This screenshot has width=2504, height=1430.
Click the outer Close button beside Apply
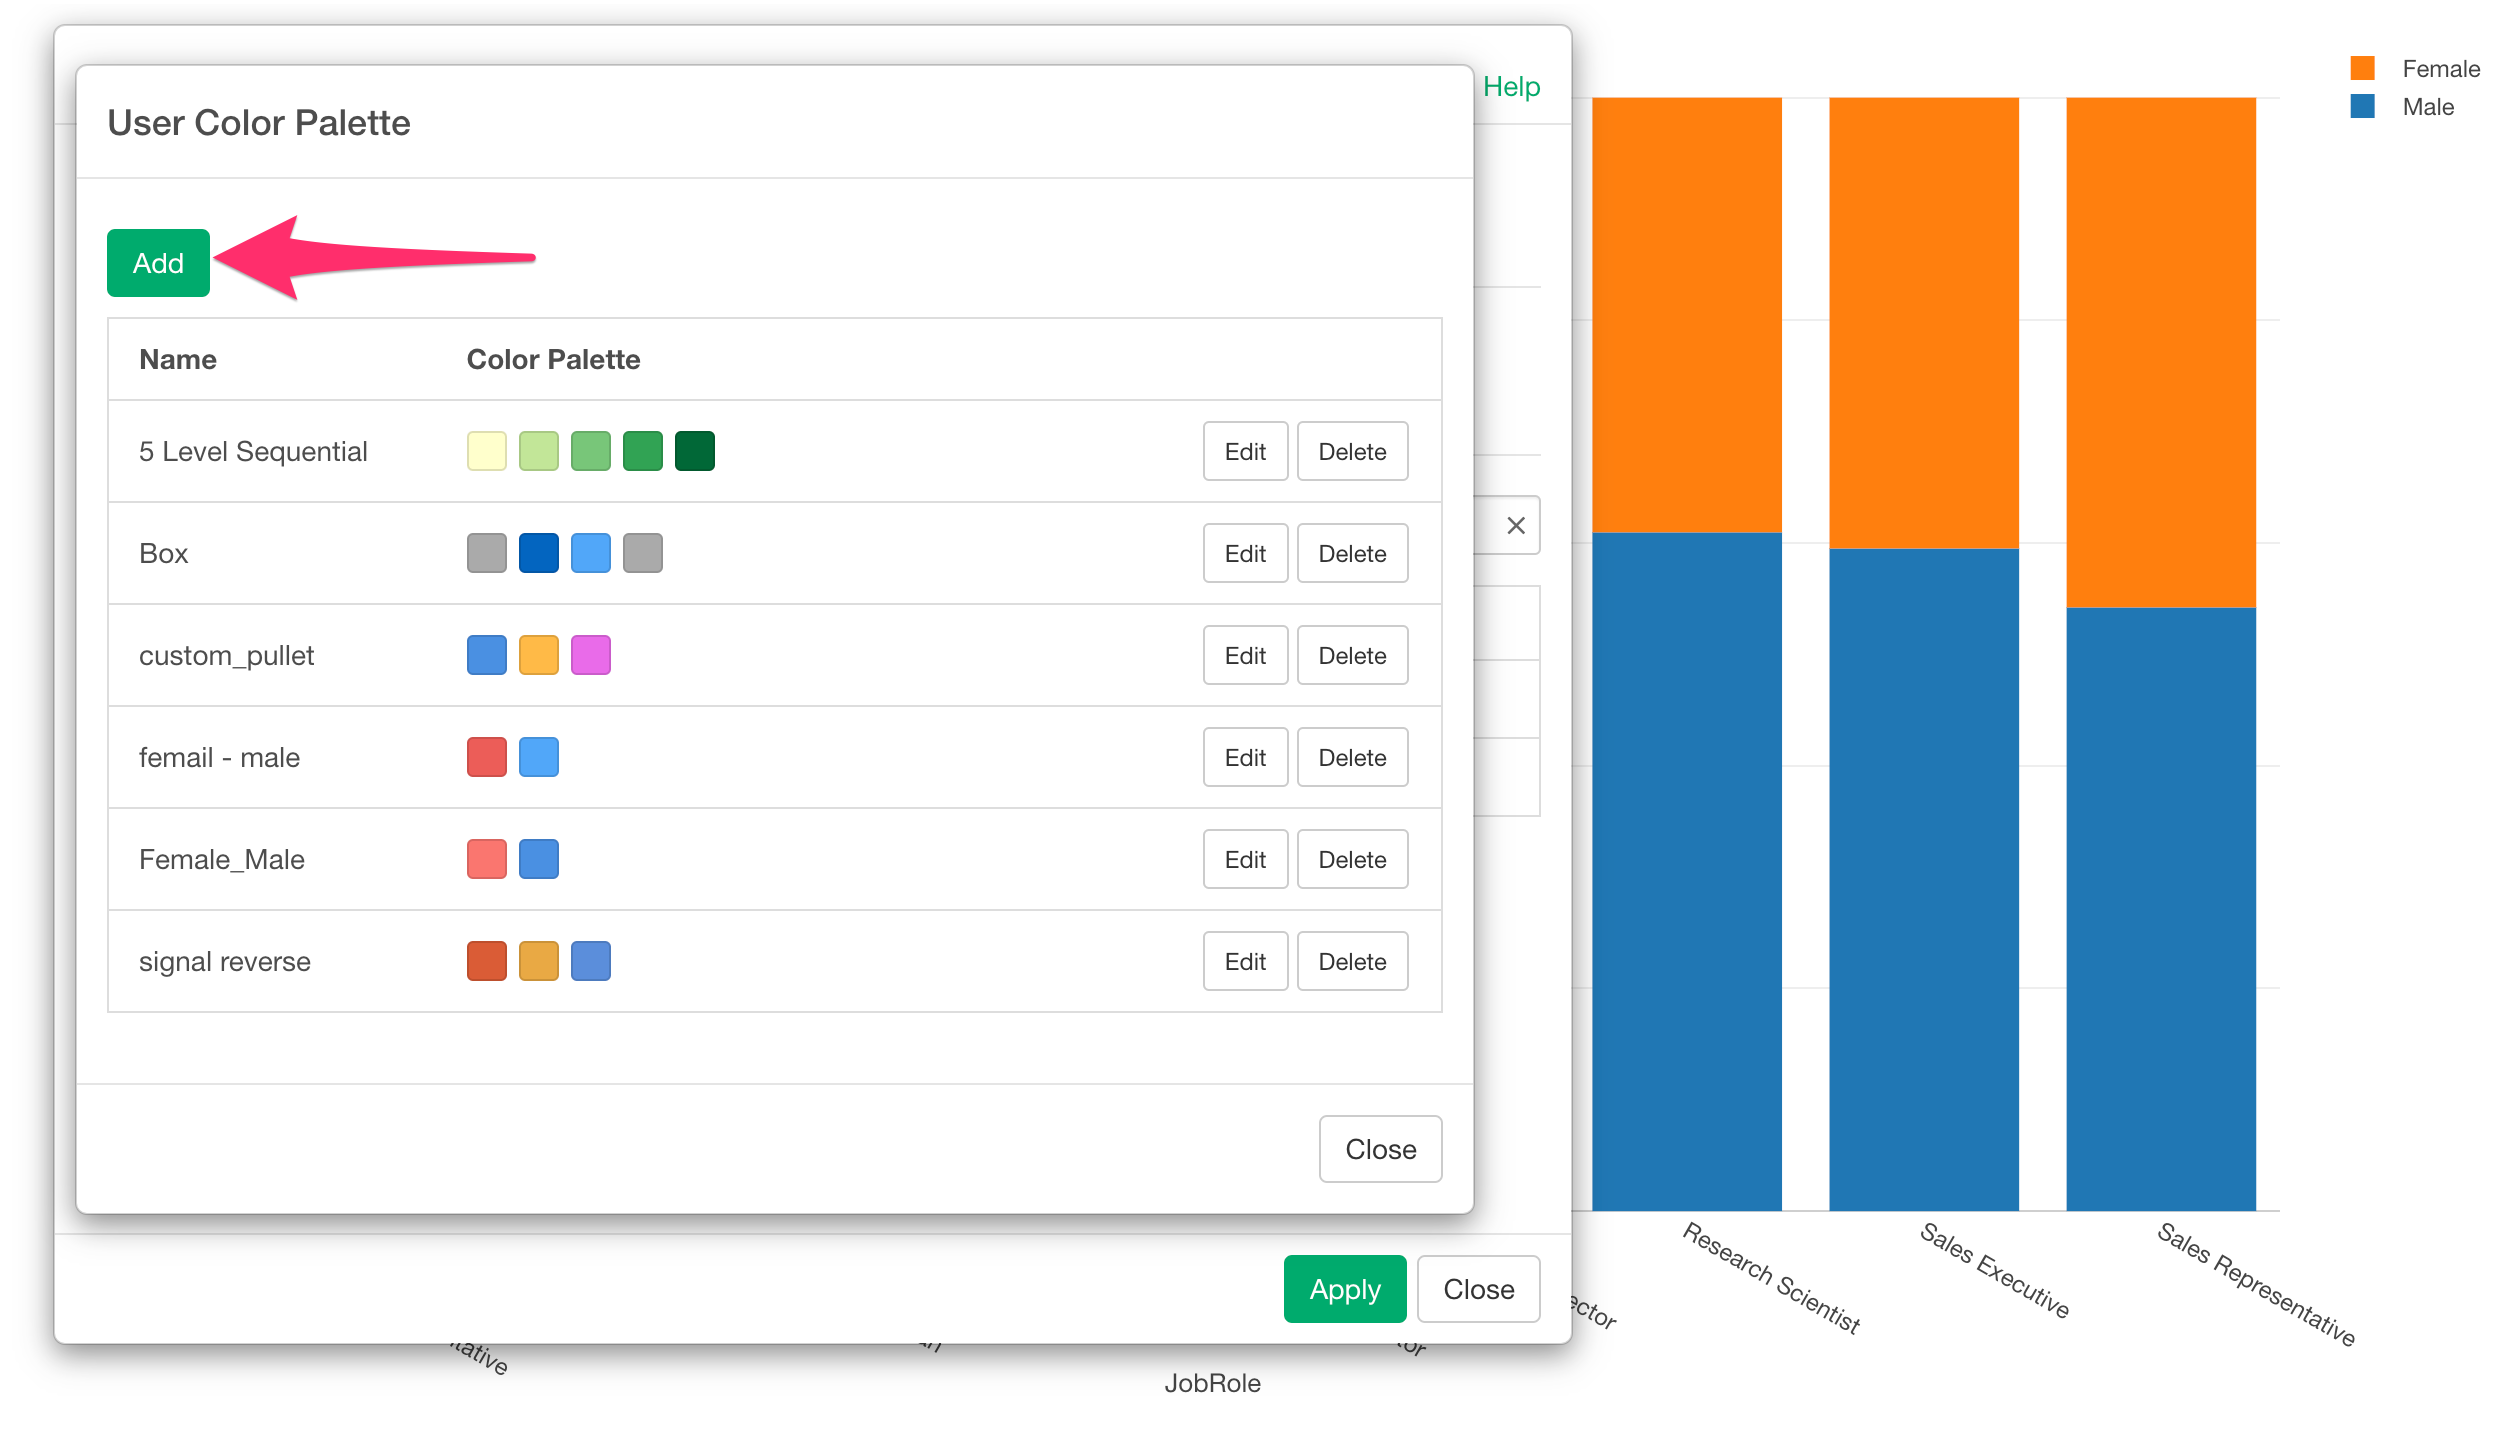click(1478, 1289)
